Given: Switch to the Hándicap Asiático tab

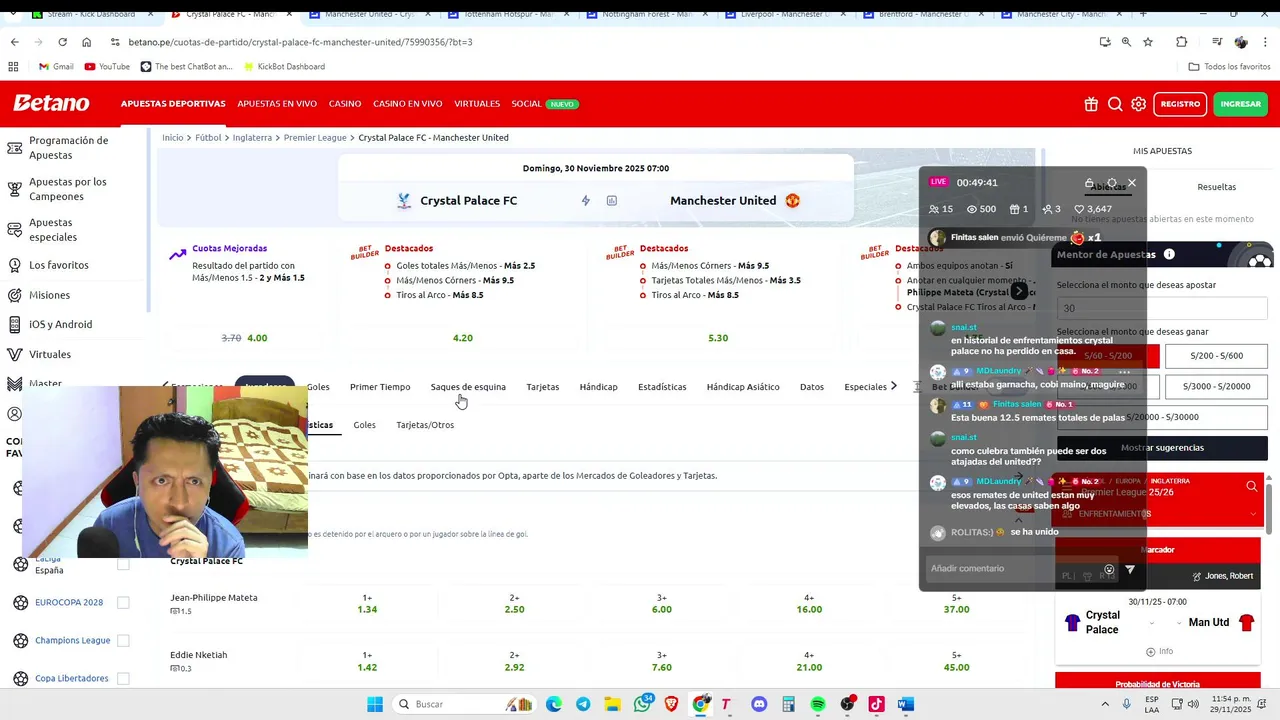Looking at the screenshot, I should pyautogui.click(x=743, y=387).
